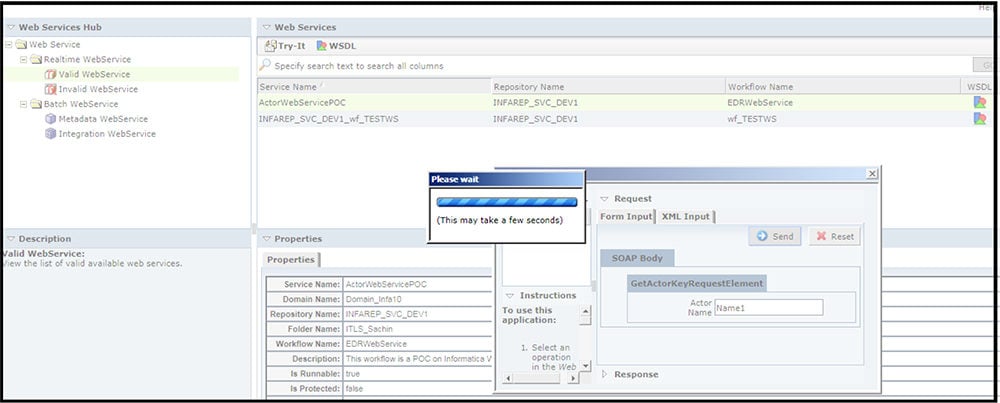This screenshot has width=1000, height=403.
Task: Select Integration WebService tree item
Action: point(107,134)
